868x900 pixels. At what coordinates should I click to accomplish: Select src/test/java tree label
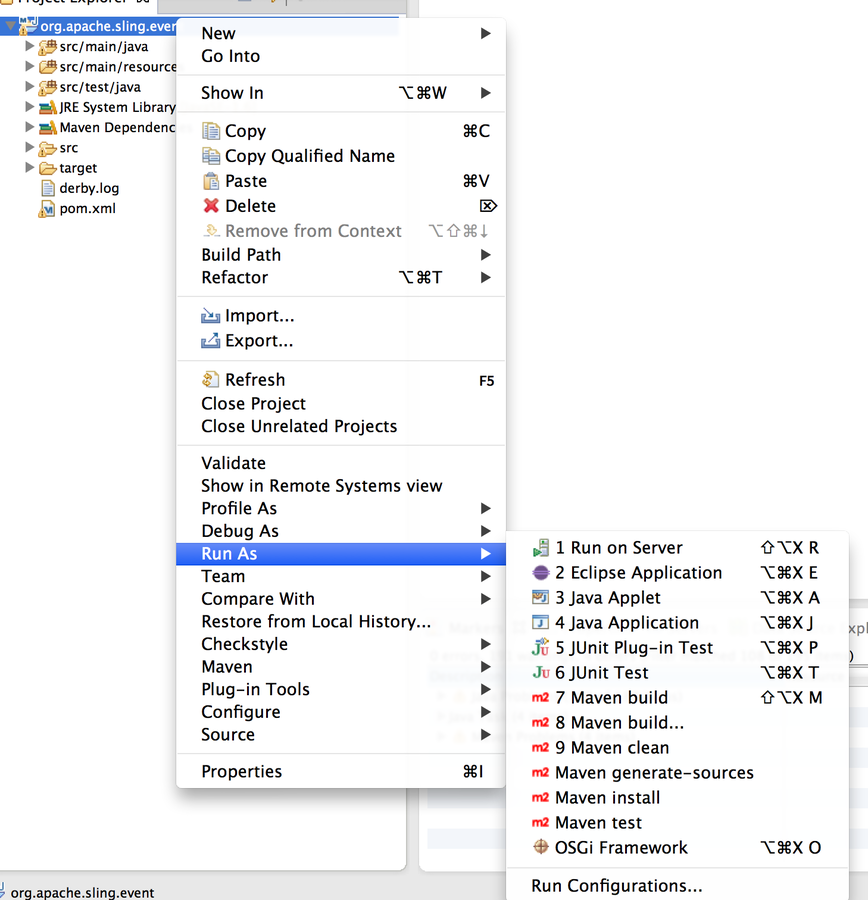[100, 87]
